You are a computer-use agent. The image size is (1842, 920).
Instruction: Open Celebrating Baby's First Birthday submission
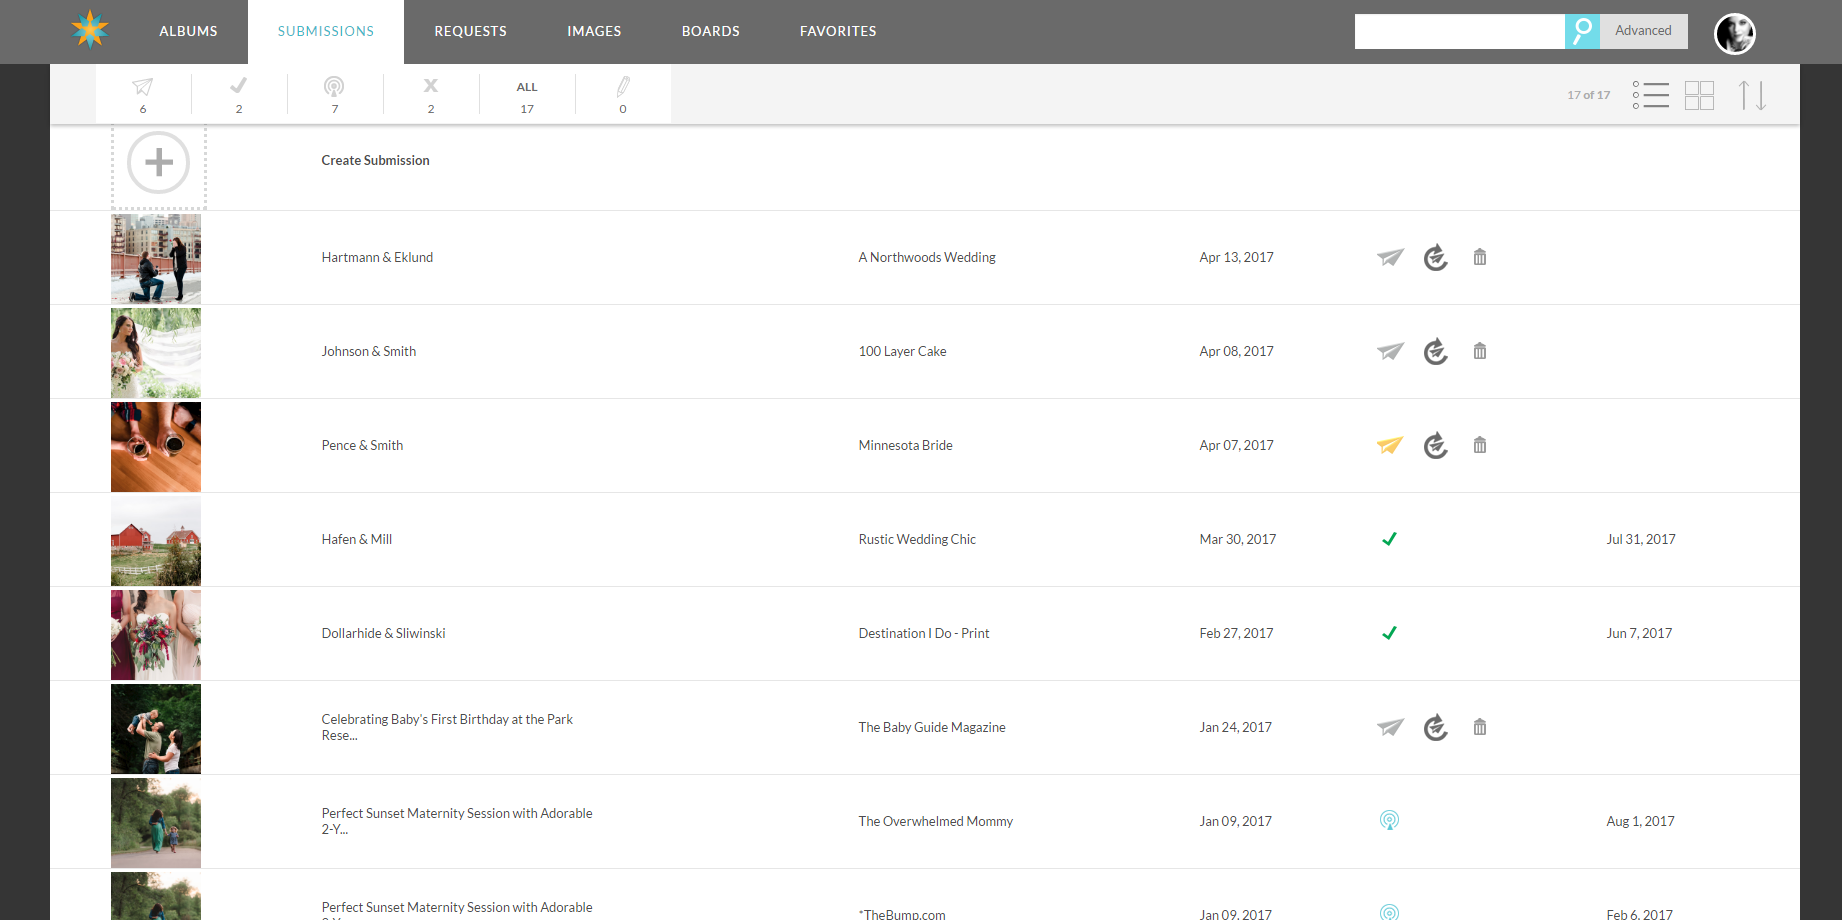pos(447,727)
